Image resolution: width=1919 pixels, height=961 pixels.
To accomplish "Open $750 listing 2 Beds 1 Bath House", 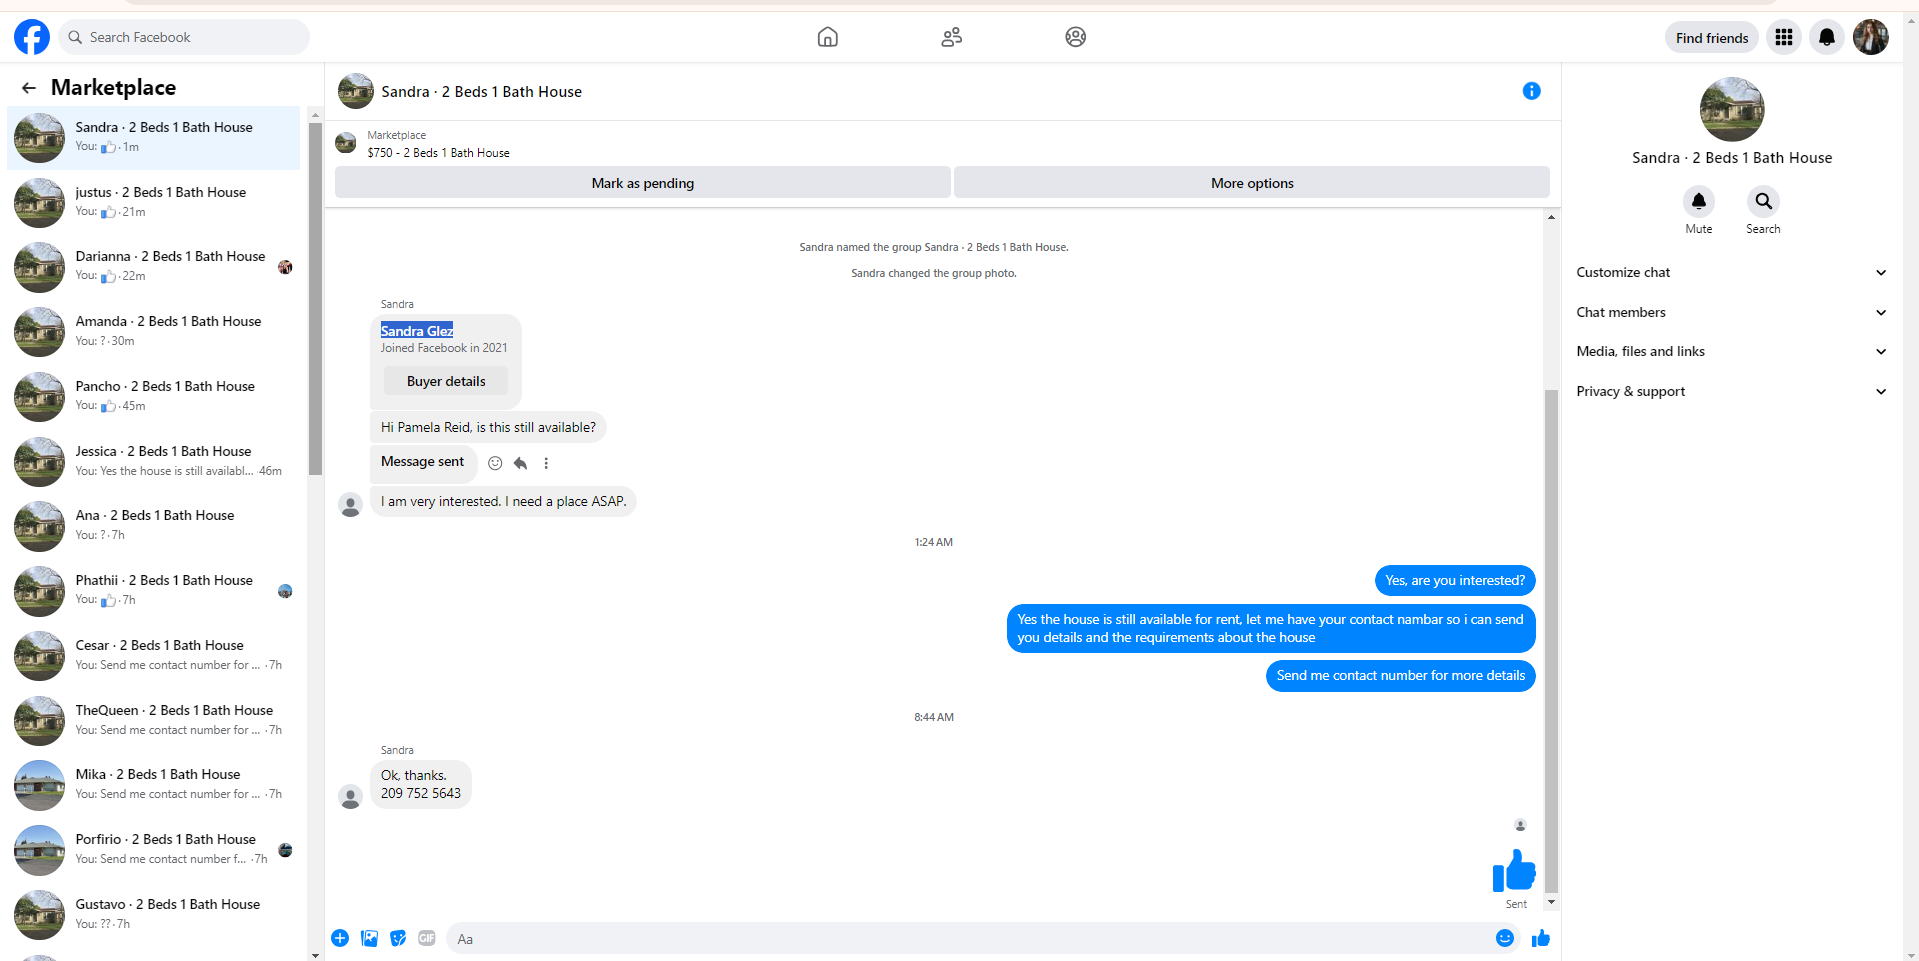I will (x=438, y=153).
